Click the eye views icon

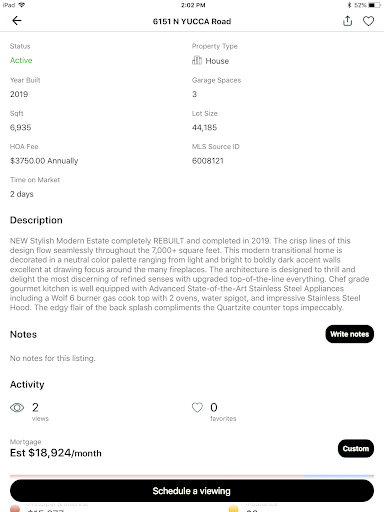click(x=17, y=407)
